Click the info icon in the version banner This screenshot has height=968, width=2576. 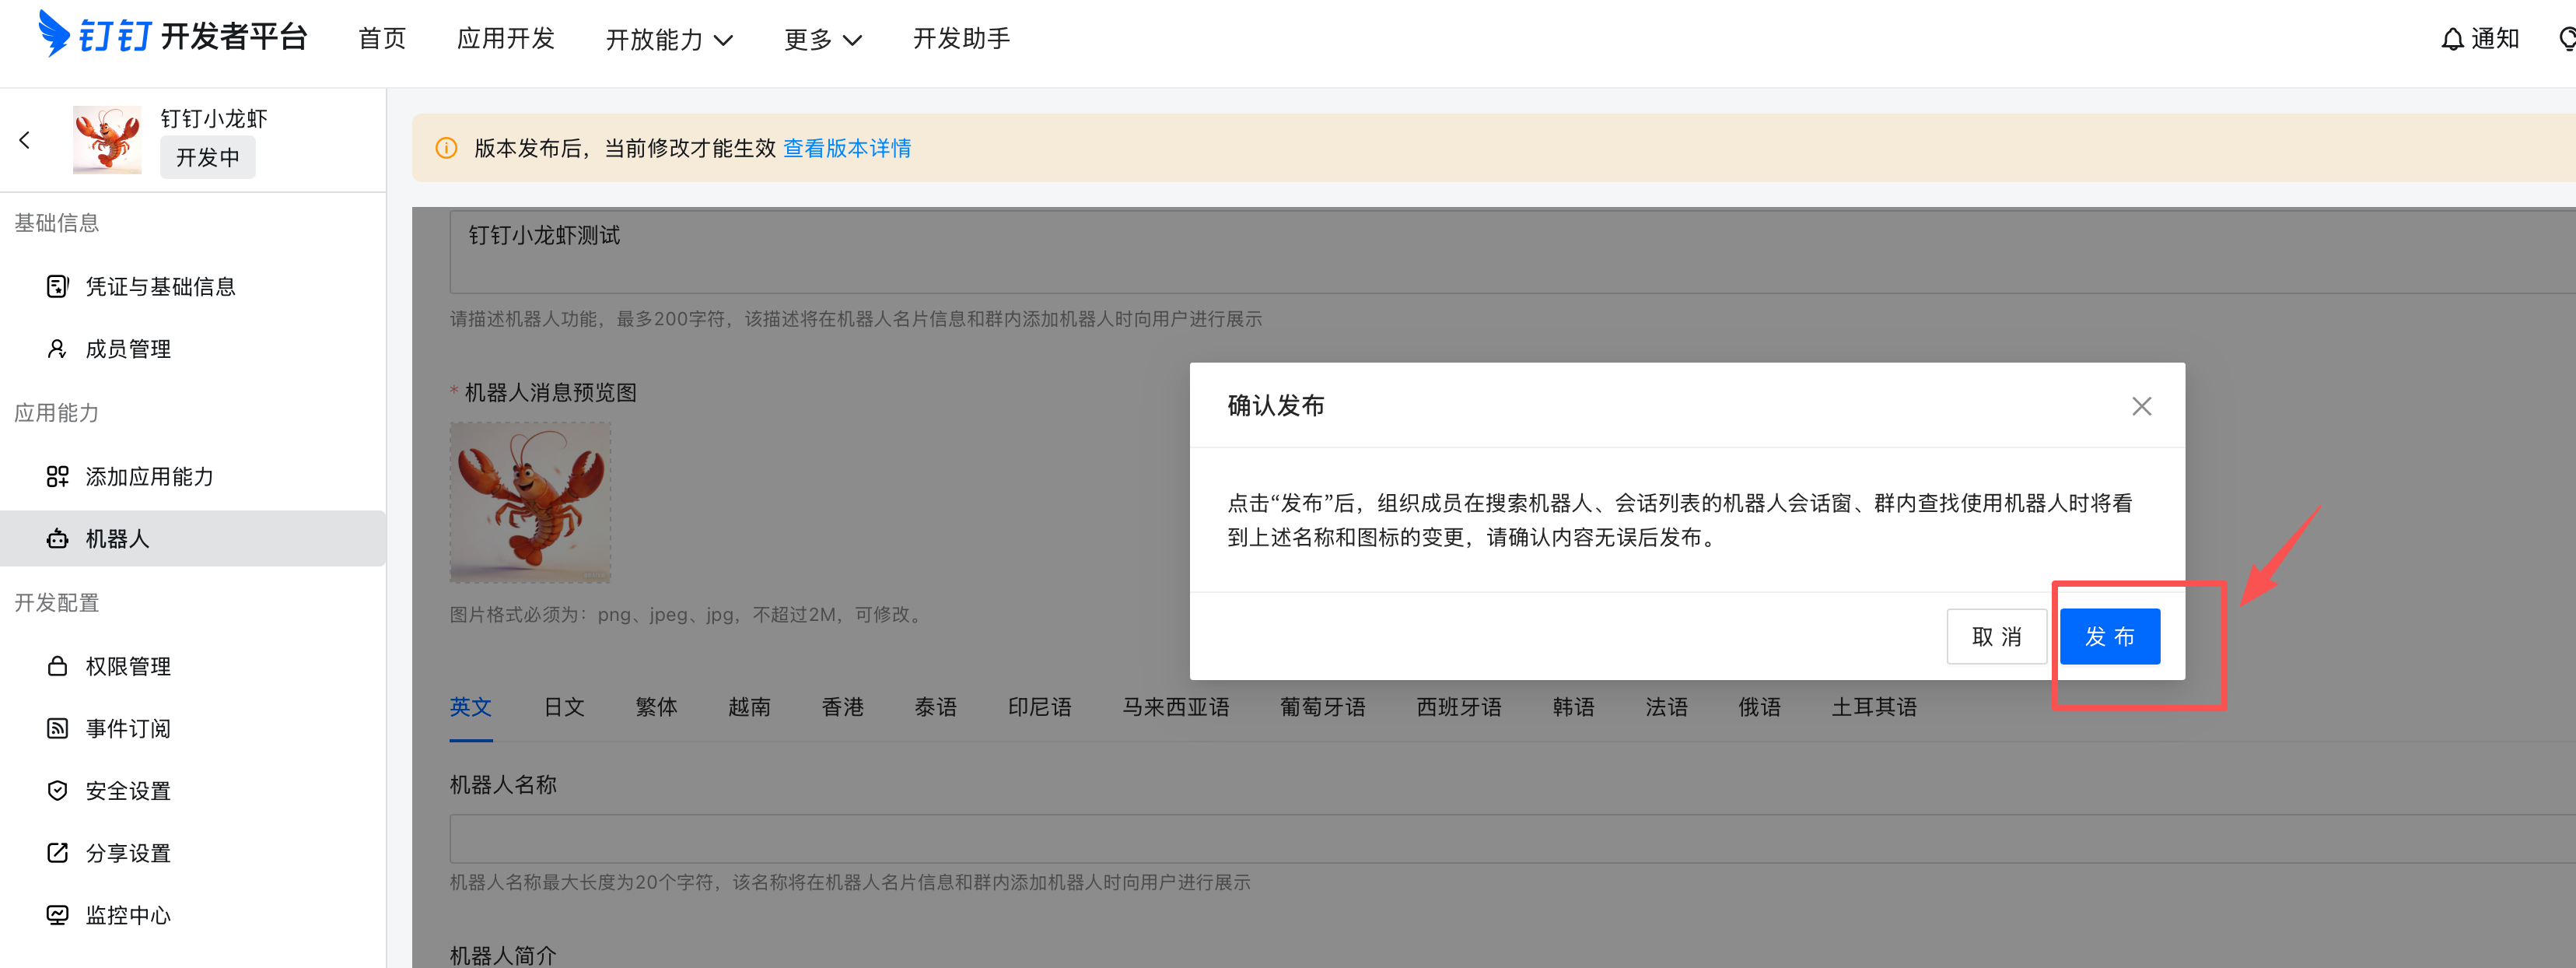point(446,147)
